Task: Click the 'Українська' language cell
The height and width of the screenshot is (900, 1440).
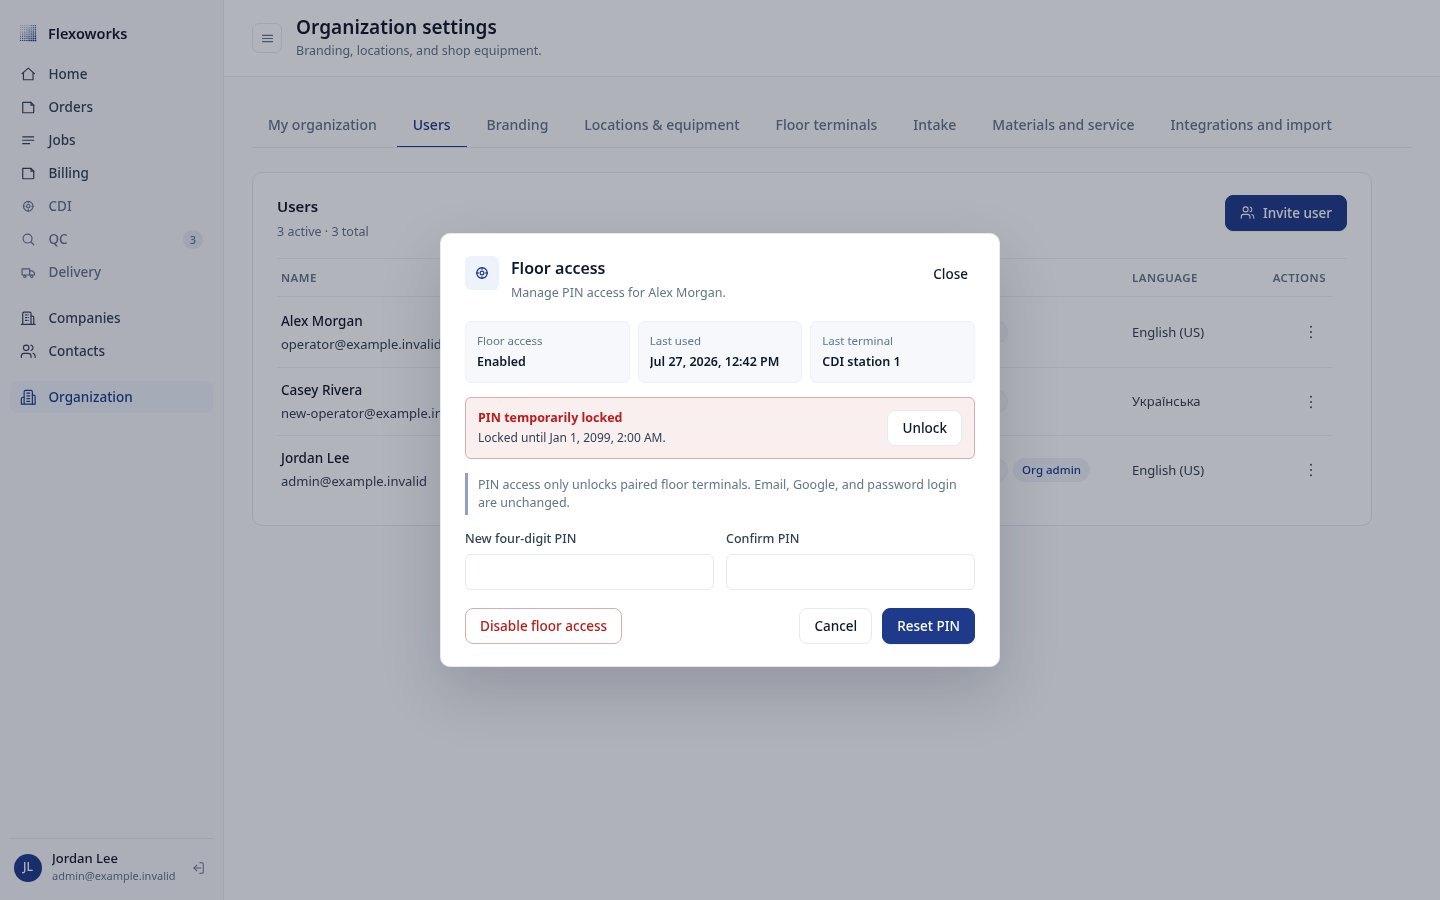Action: (x=1166, y=402)
